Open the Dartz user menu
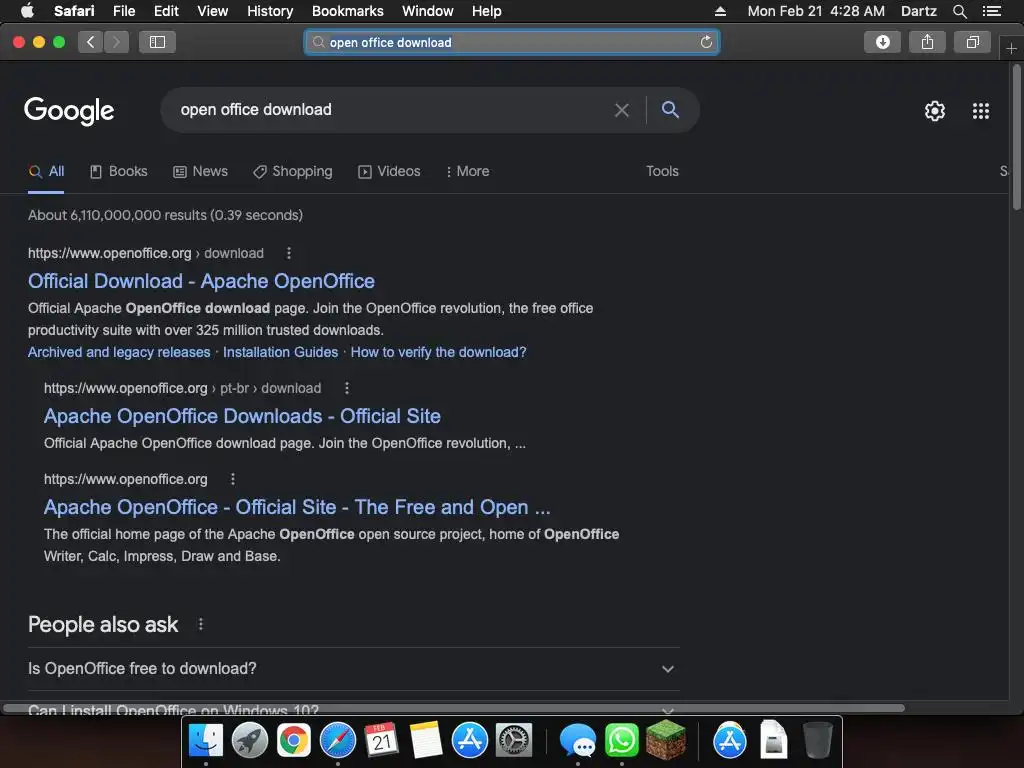1024x768 pixels. tap(918, 11)
